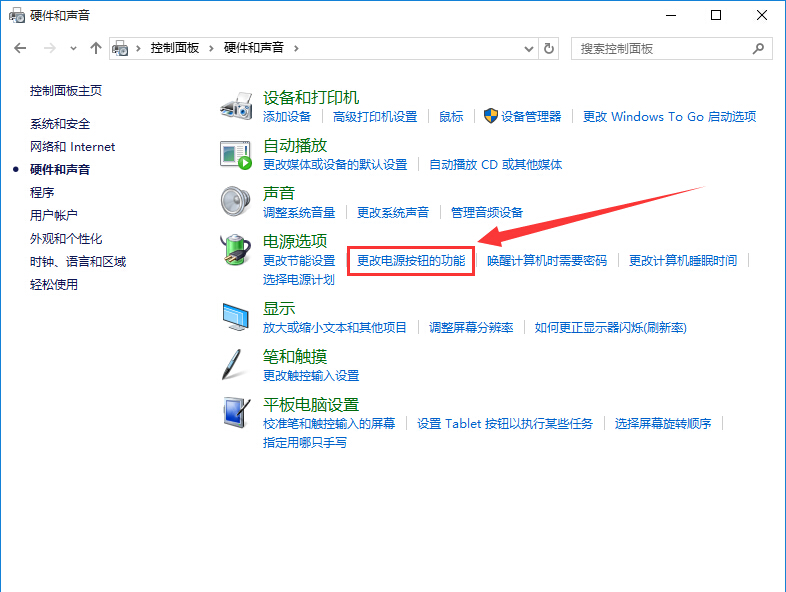786x592 pixels.
Task: Go up one level with up arrow
Action: pyautogui.click(x=96, y=48)
